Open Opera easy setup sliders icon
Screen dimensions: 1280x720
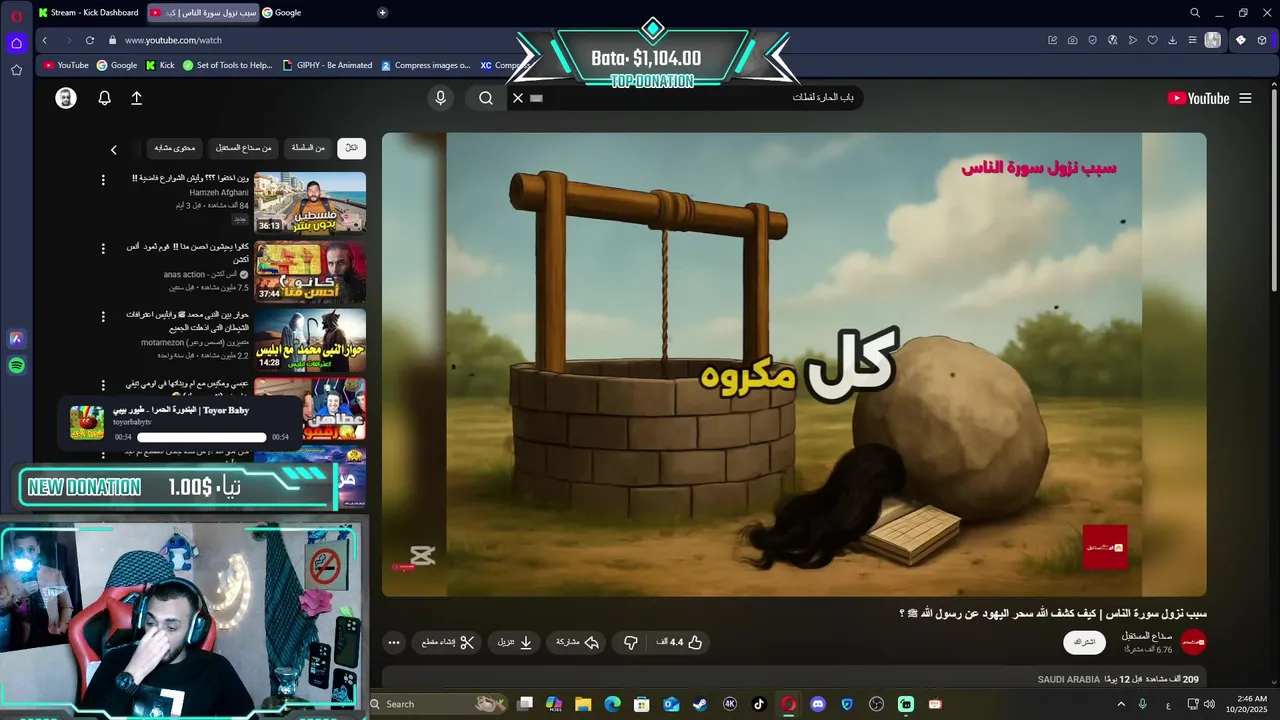[x=1192, y=40]
